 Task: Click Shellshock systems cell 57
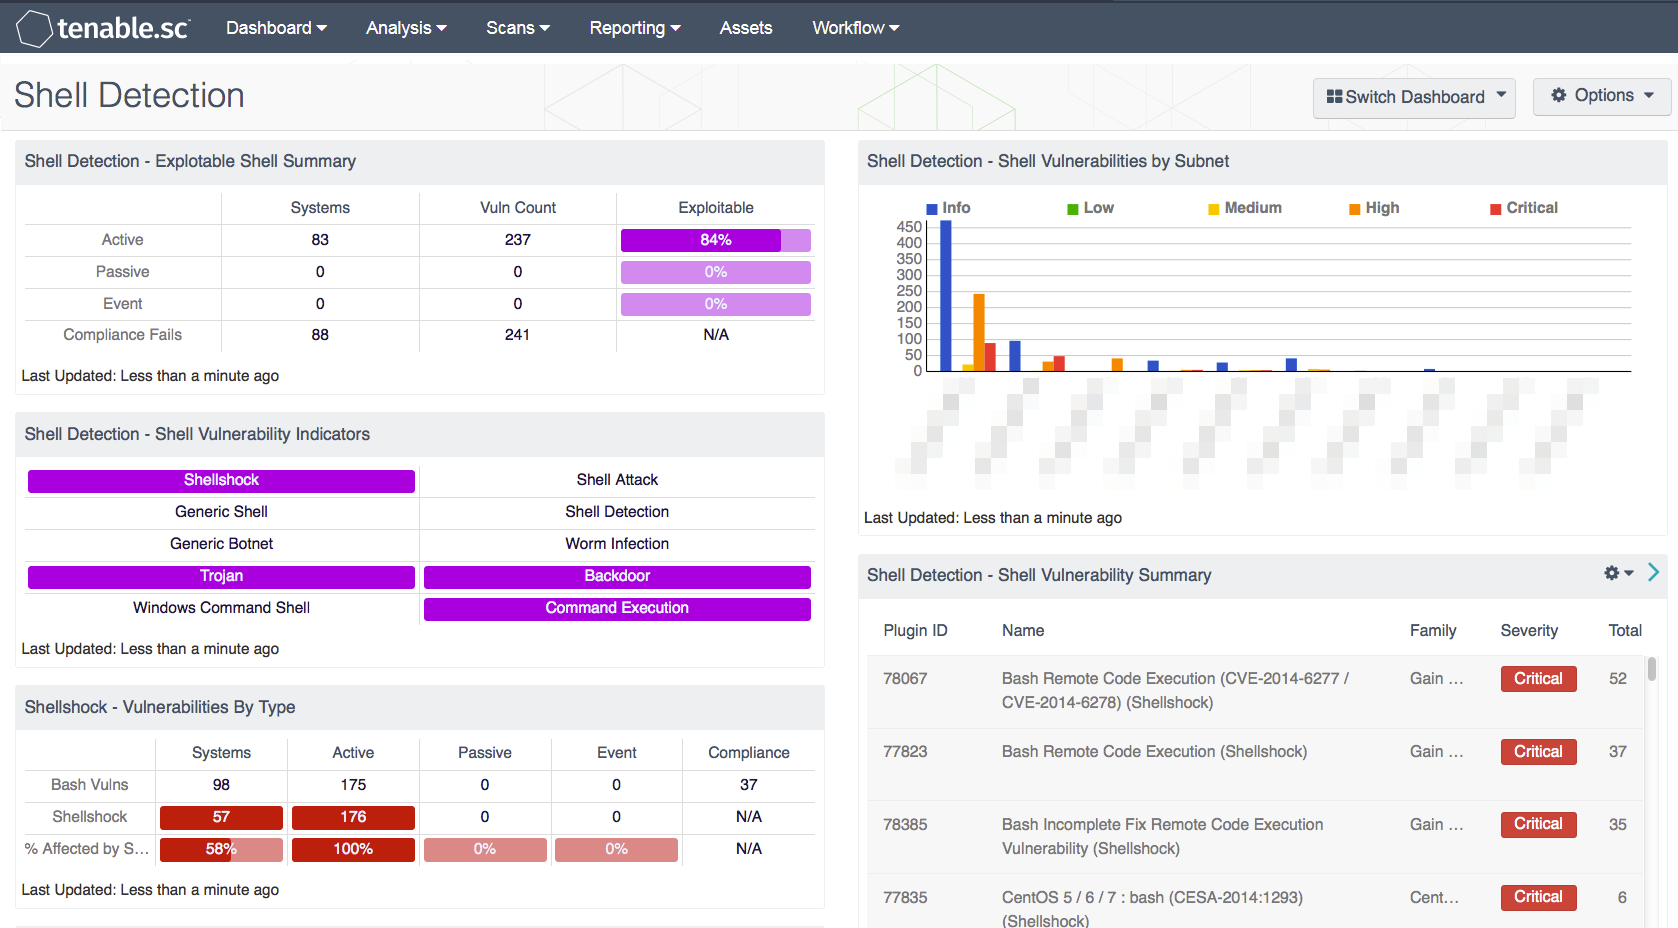point(221,817)
